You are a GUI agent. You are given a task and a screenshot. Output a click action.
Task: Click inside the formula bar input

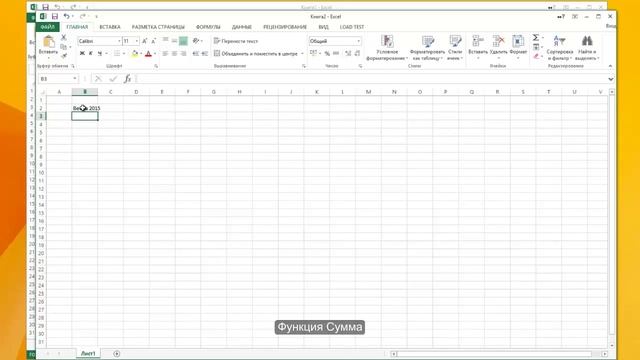(x=371, y=79)
